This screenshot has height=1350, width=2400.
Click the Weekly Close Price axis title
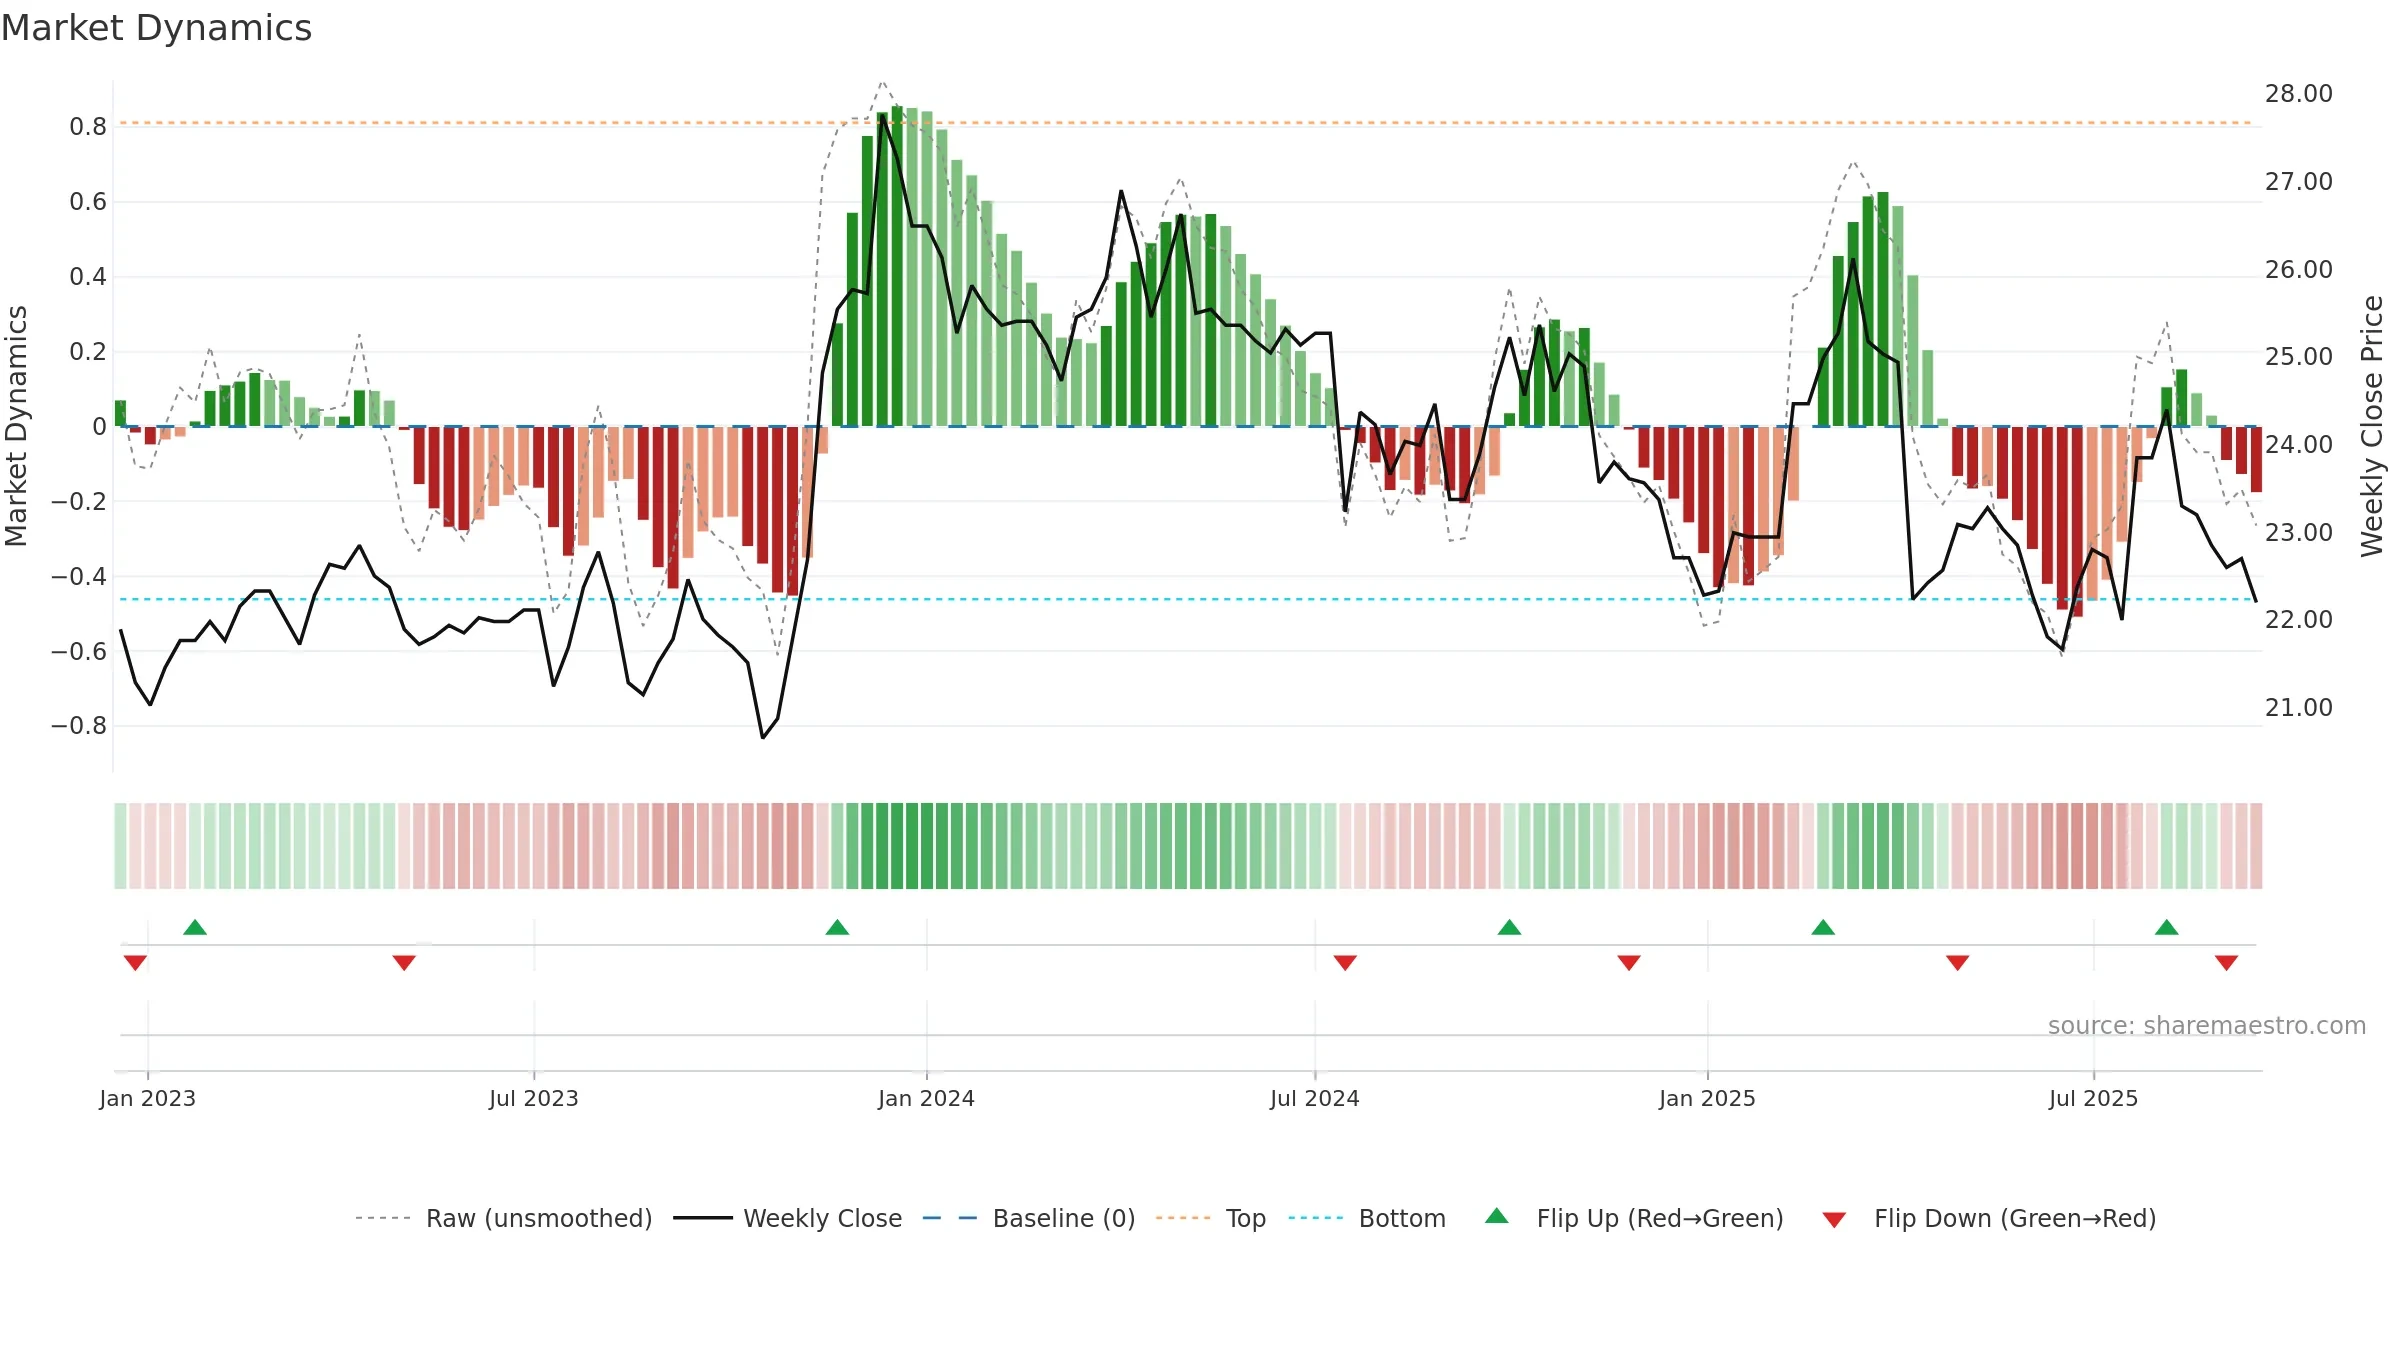[2372, 426]
